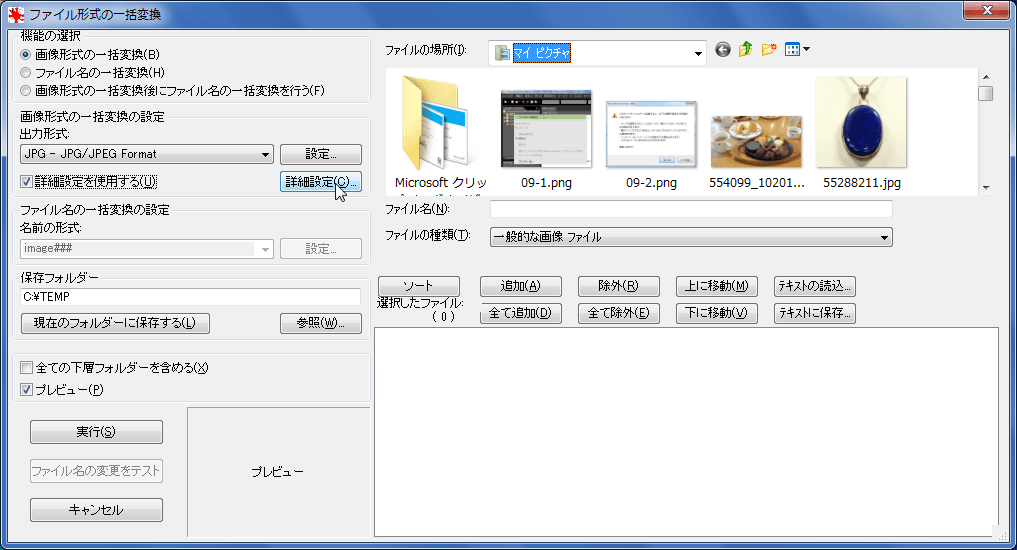Click the file browser scroll up arrow
This screenshot has width=1017, height=550.
pos(986,77)
